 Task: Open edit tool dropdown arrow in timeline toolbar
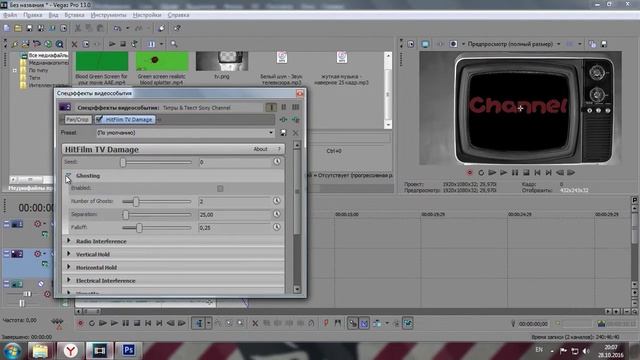coord(209,323)
